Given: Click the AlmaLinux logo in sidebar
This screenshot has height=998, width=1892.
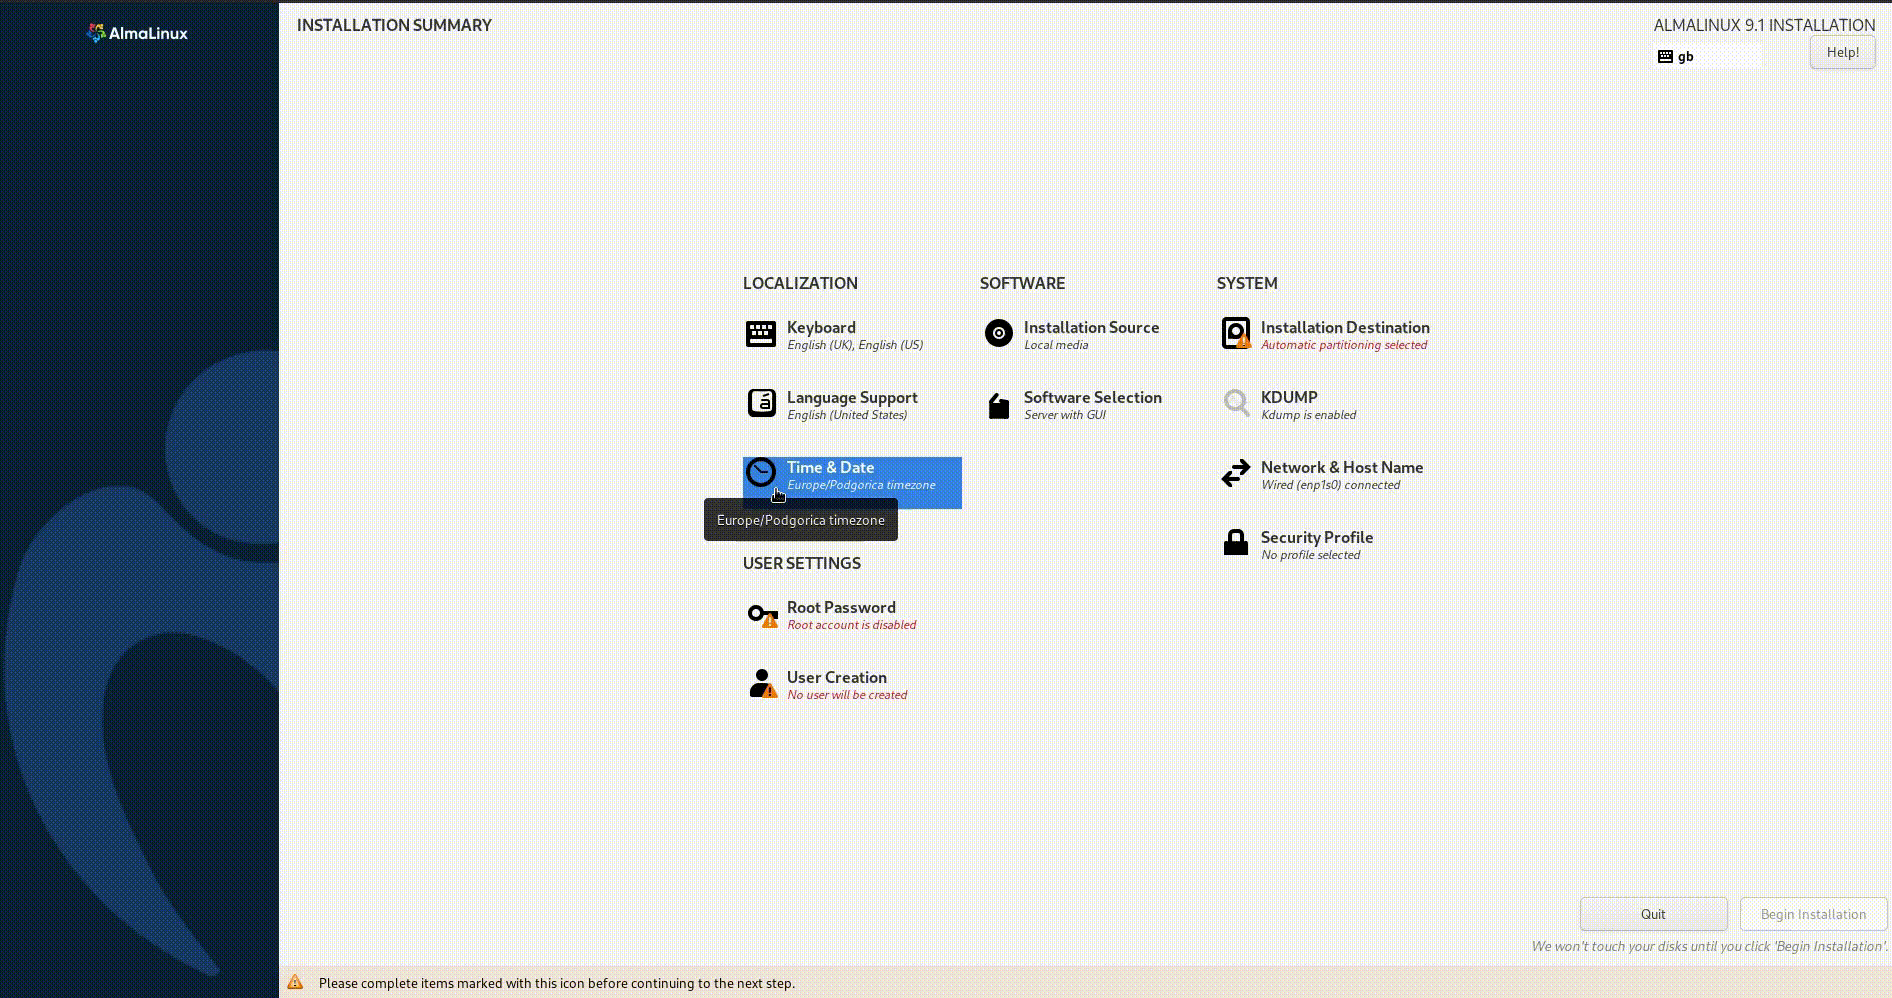Looking at the screenshot, I should (137, 33).
